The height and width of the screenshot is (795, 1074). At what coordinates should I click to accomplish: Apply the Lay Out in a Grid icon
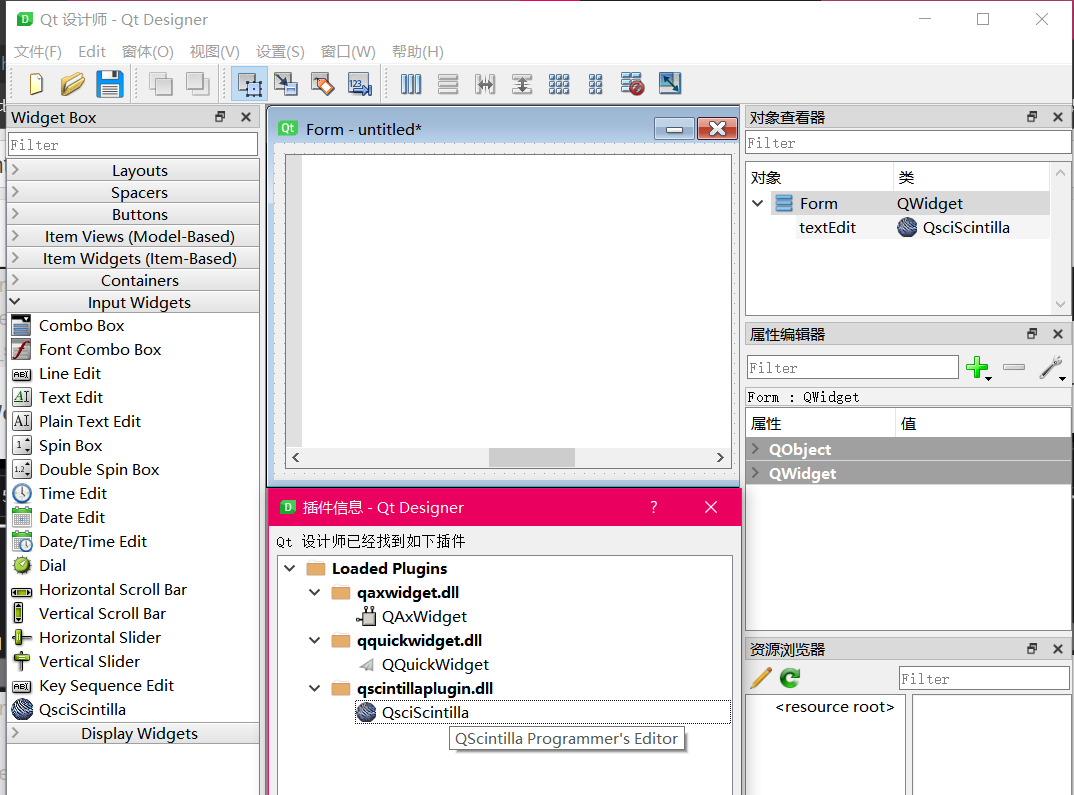559,84
